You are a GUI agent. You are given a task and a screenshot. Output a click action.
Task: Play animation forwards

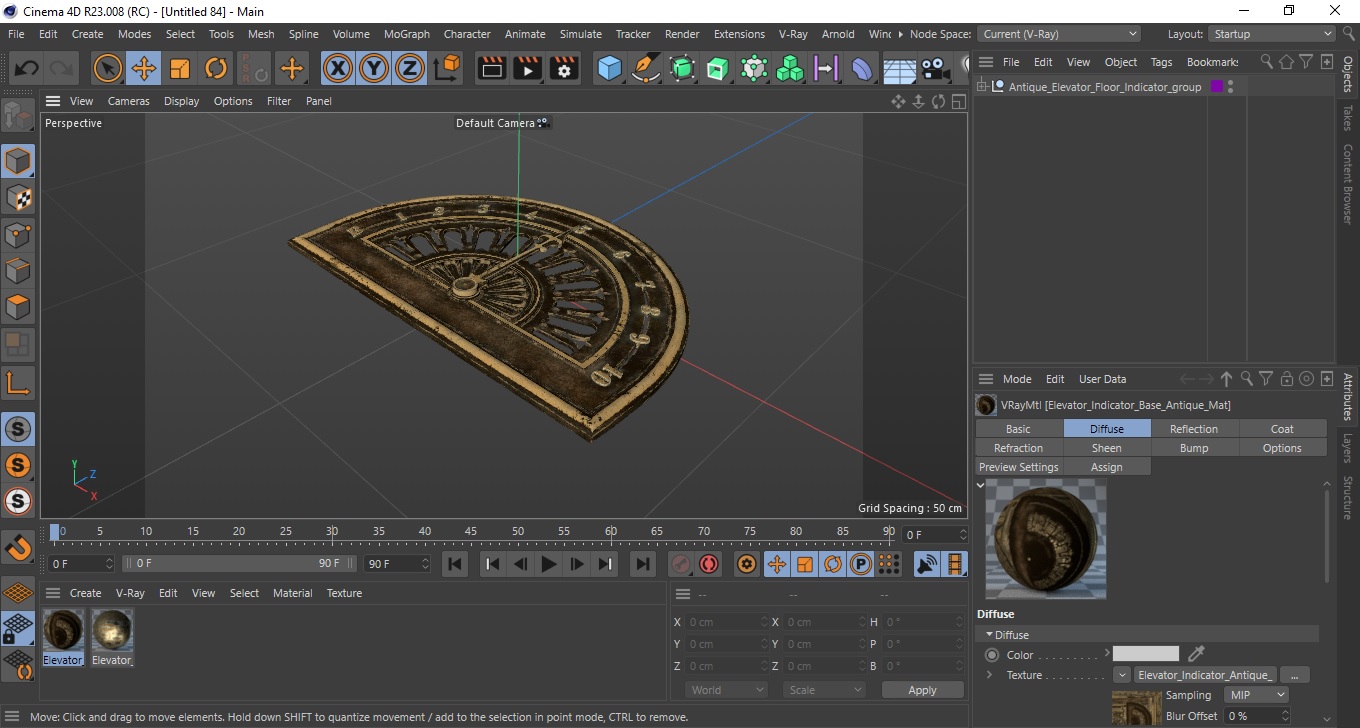tap(548, 564)
